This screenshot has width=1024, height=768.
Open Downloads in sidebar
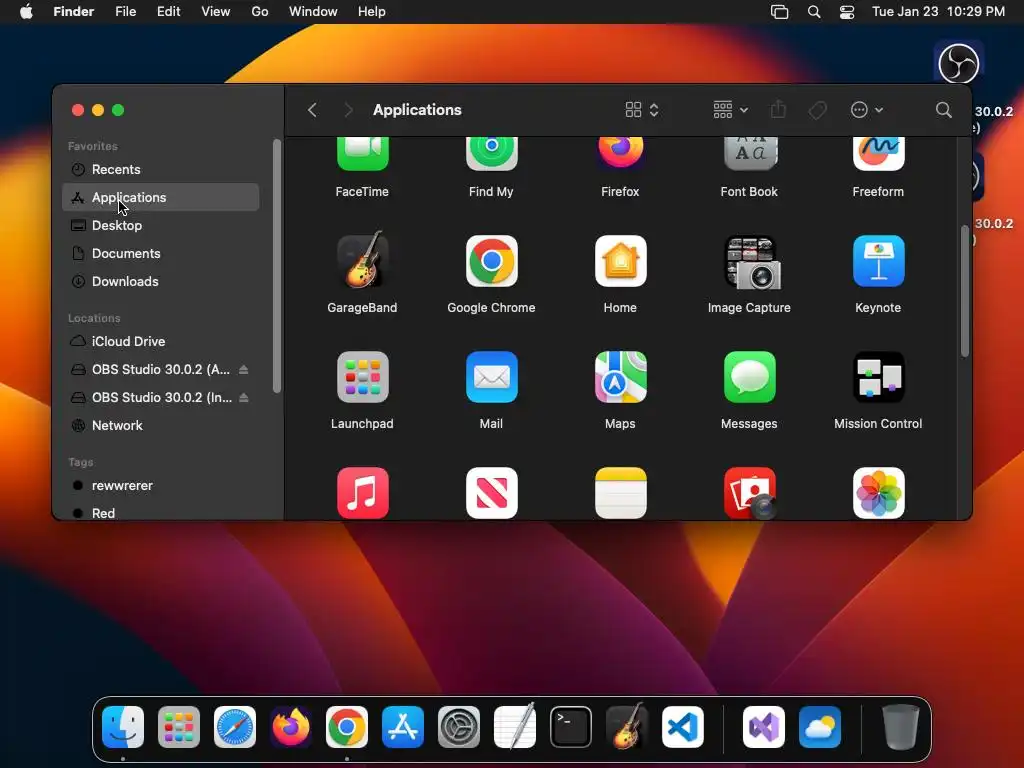[x=161, y=281]
